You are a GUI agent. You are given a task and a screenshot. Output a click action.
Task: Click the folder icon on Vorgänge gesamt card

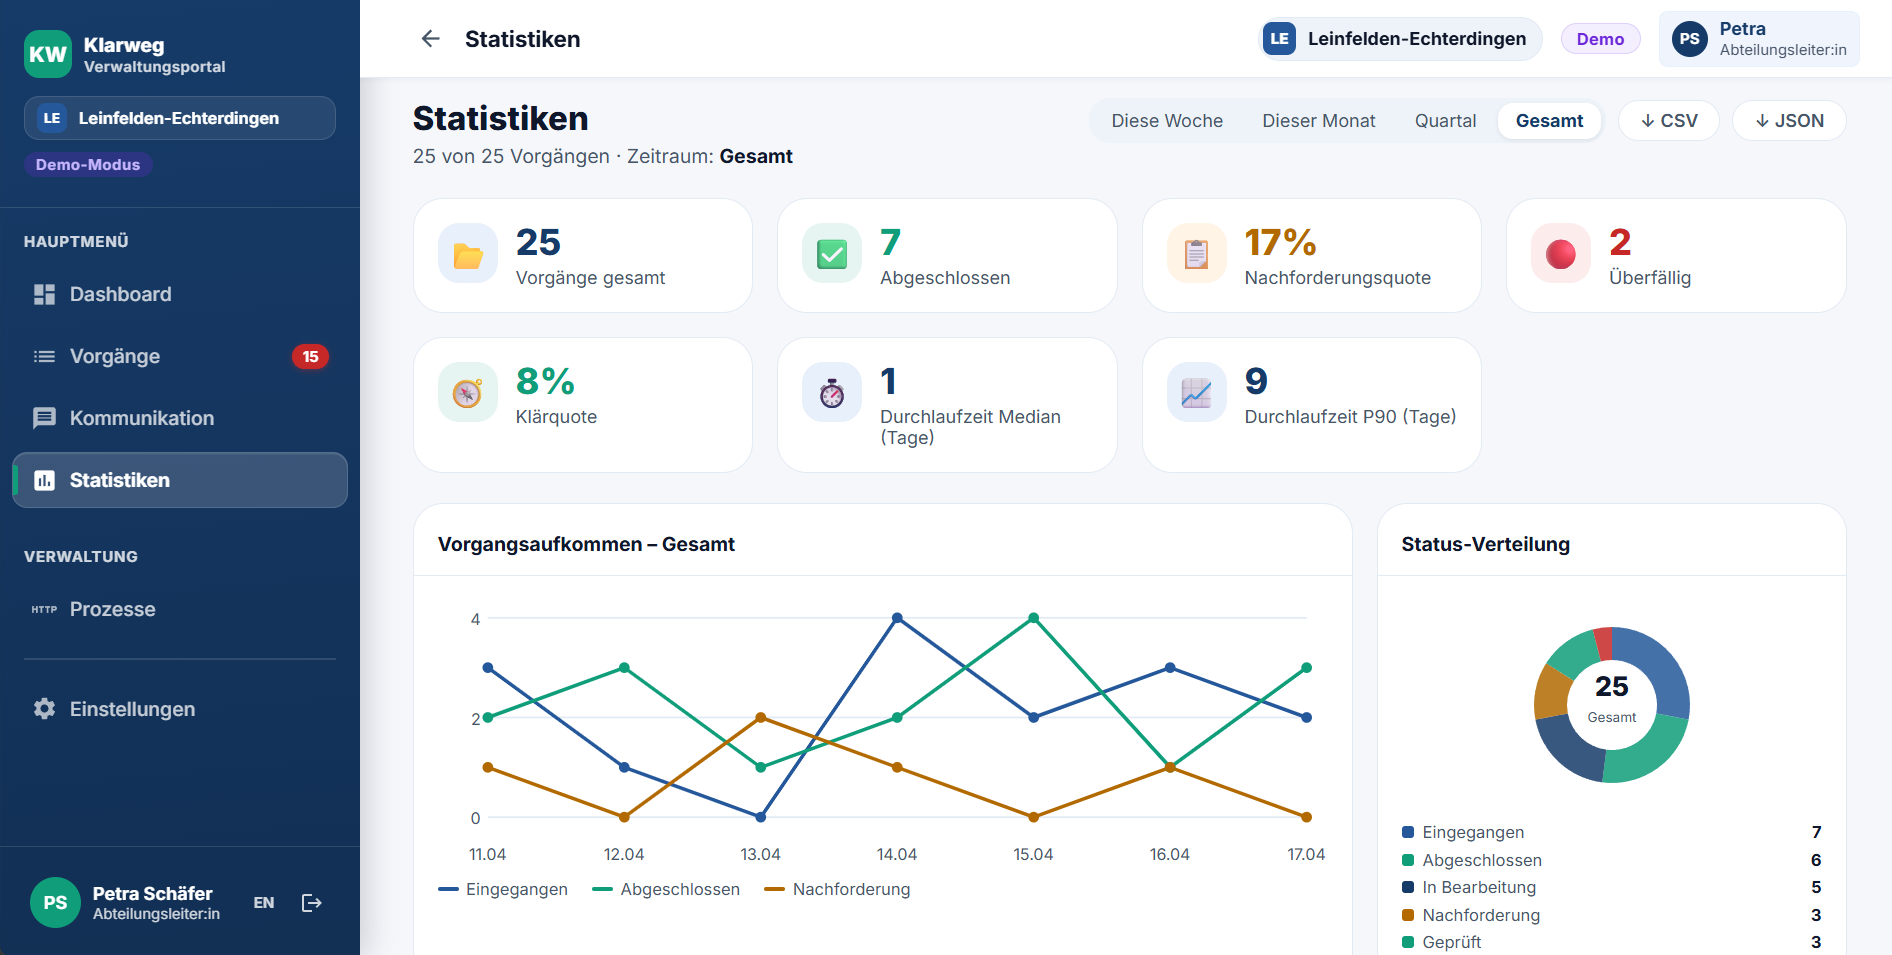pos(468,254)
